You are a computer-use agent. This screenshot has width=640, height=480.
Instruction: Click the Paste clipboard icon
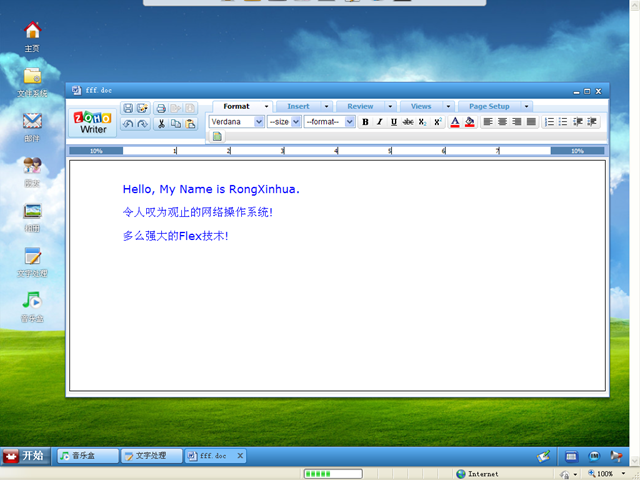click(190, 124)
